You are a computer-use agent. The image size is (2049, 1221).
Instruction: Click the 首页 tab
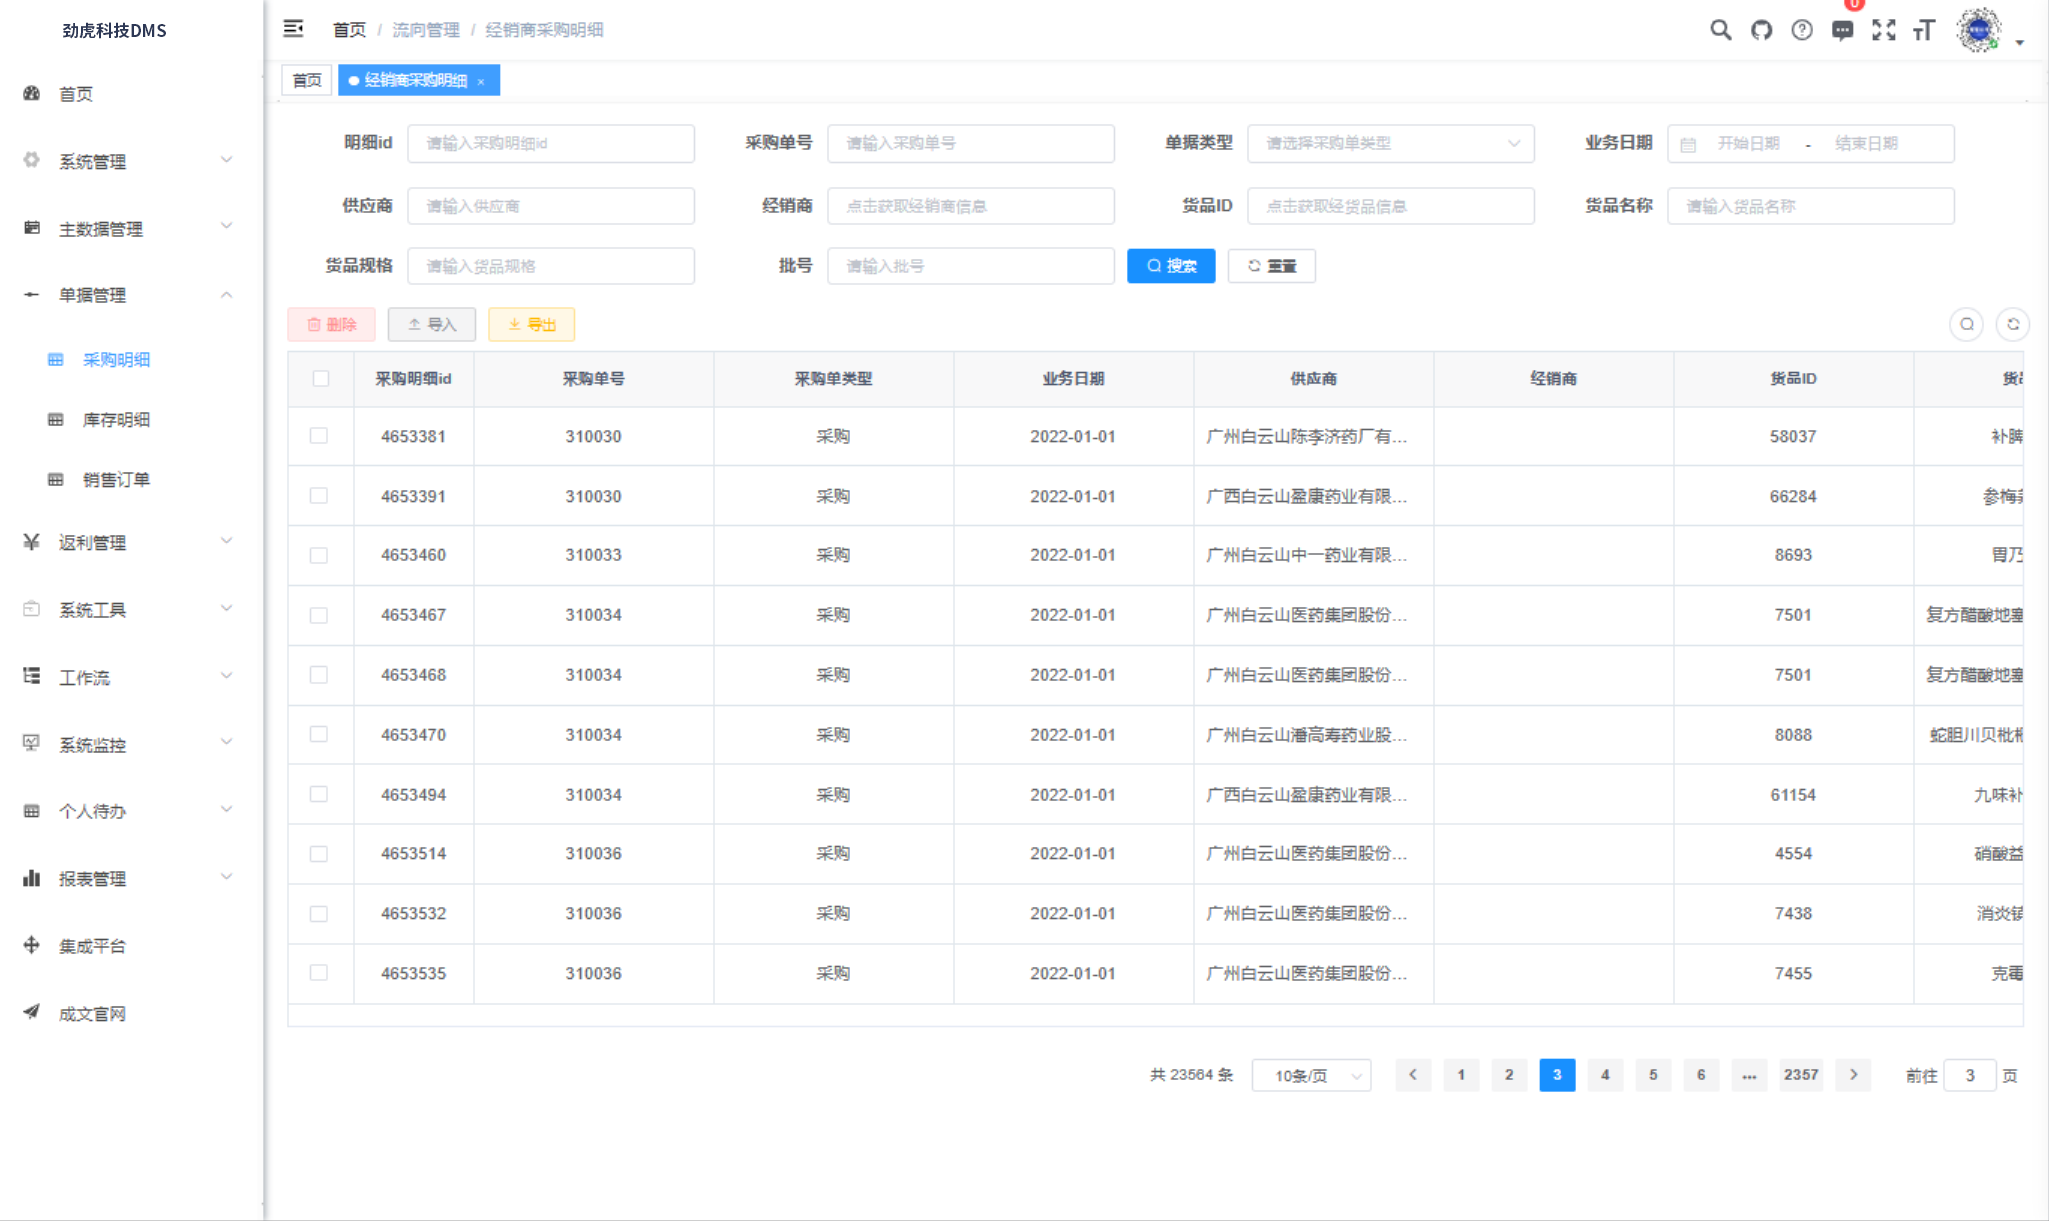click(306, 79)
